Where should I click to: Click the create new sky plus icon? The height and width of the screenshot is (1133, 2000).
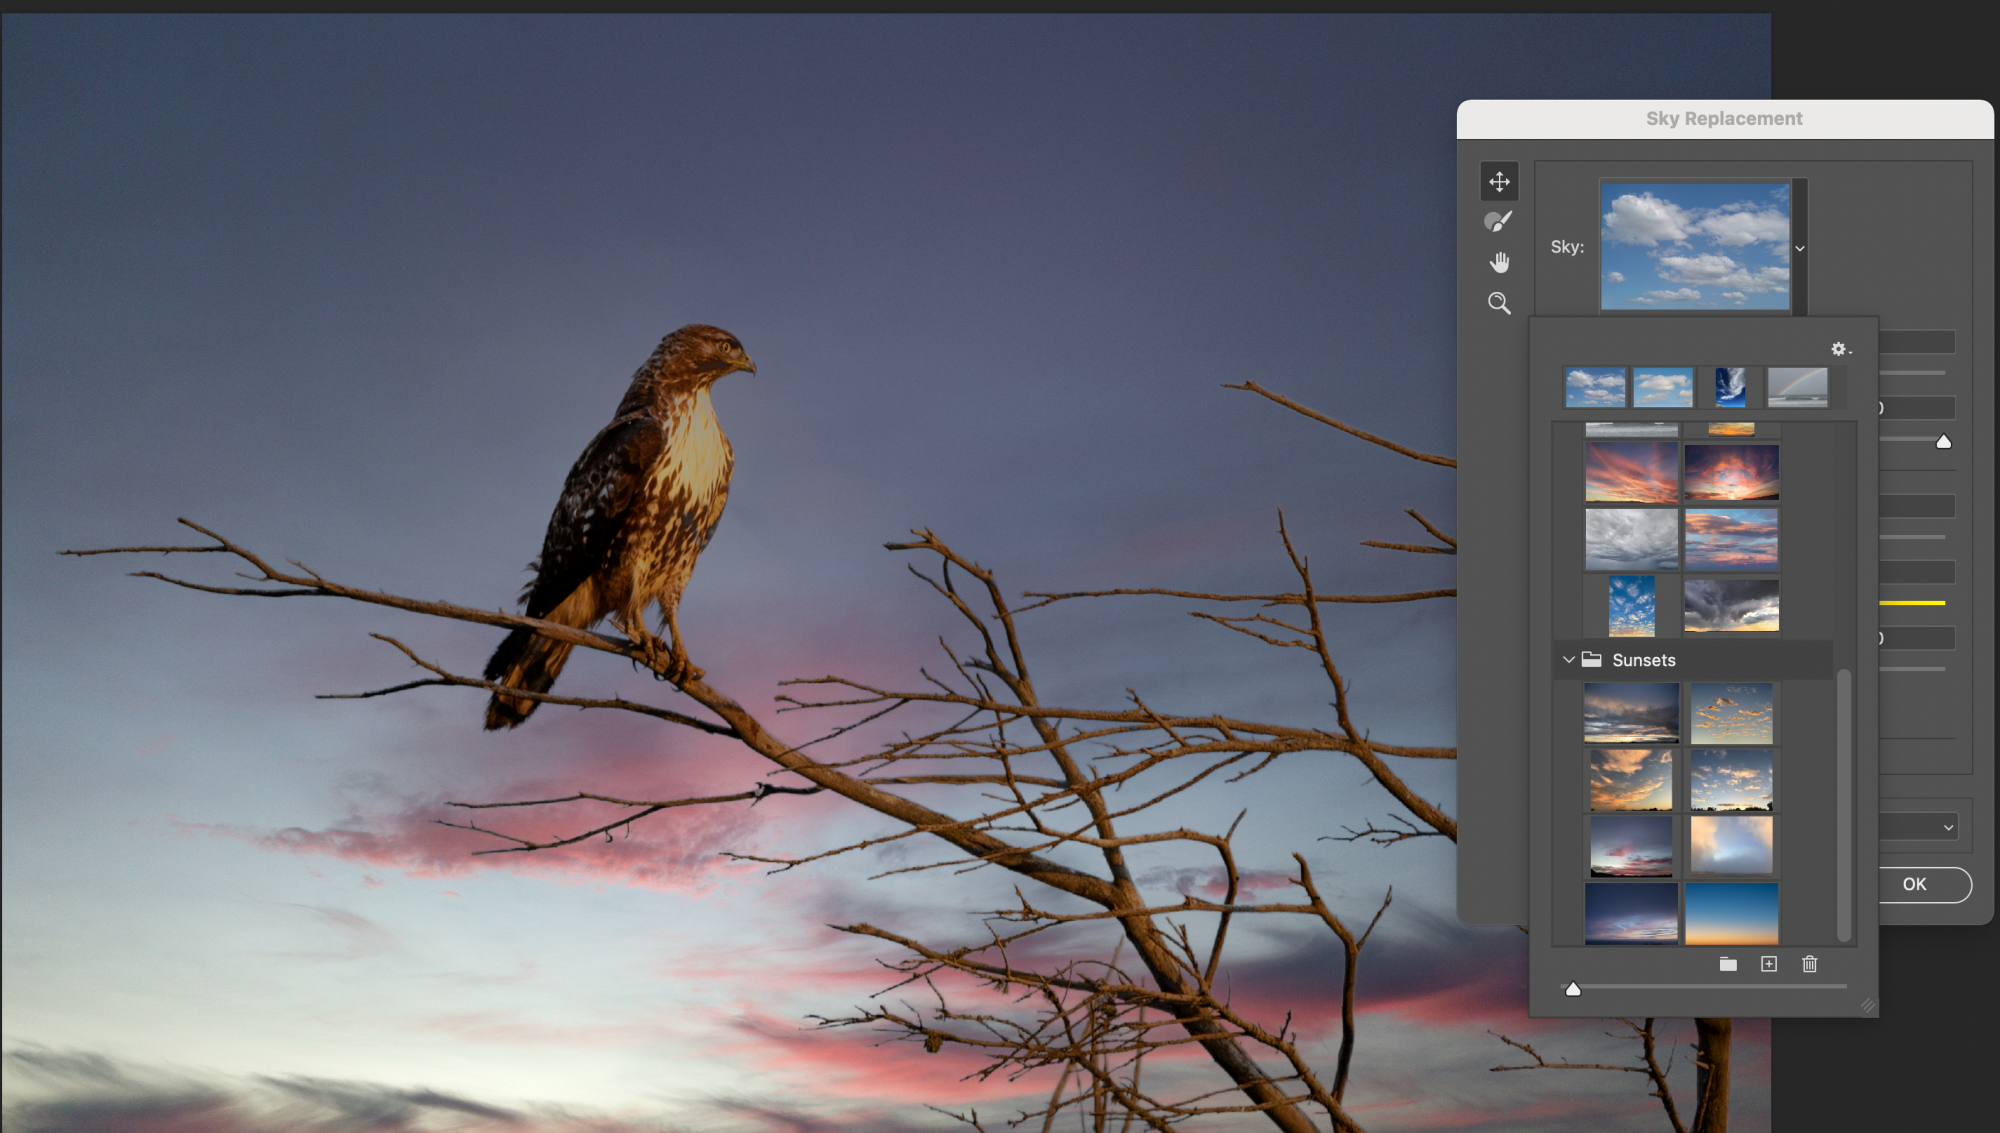[x=1769, y=964]
